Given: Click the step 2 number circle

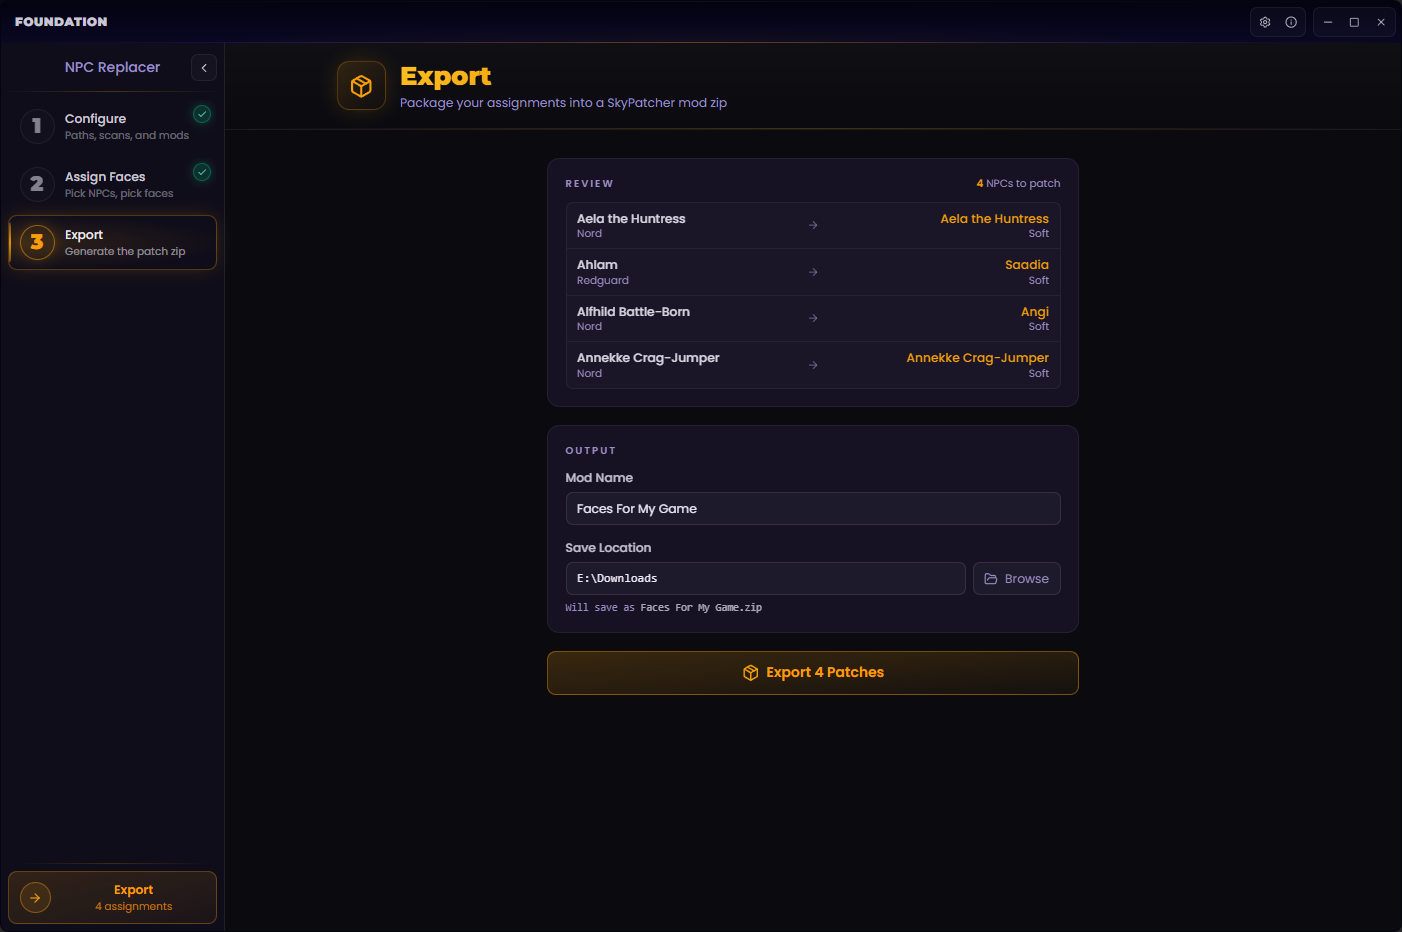Looking at the screenshot, I should [37, 184].
